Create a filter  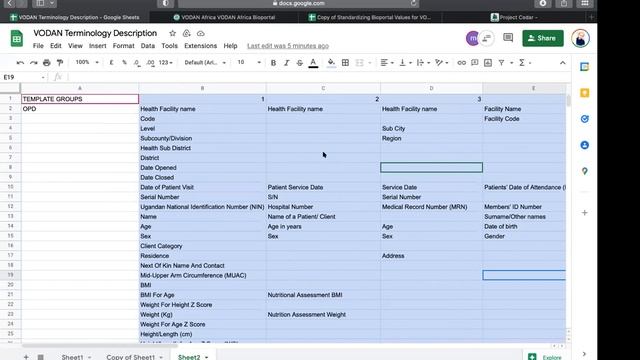501,63
